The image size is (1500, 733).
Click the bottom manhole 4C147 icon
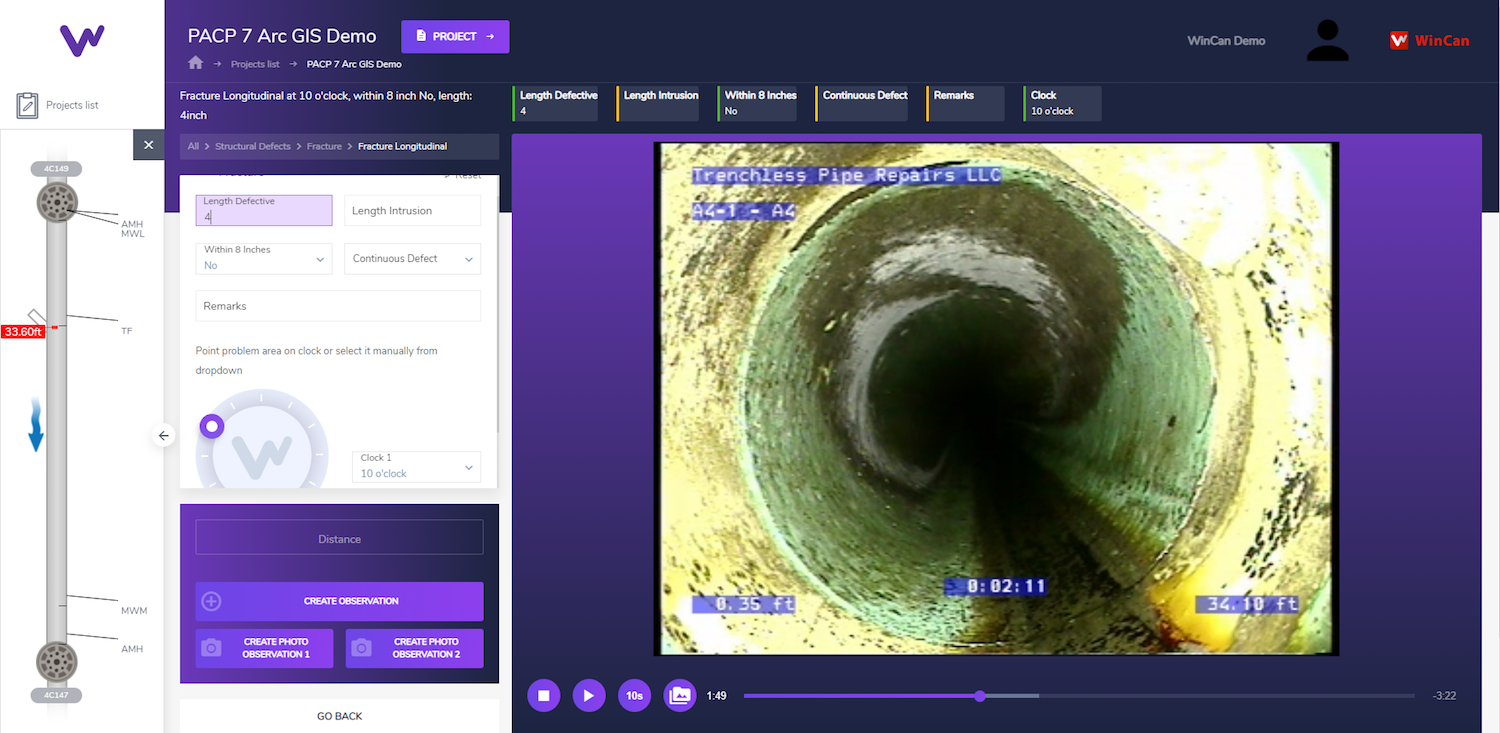[56, 662]
